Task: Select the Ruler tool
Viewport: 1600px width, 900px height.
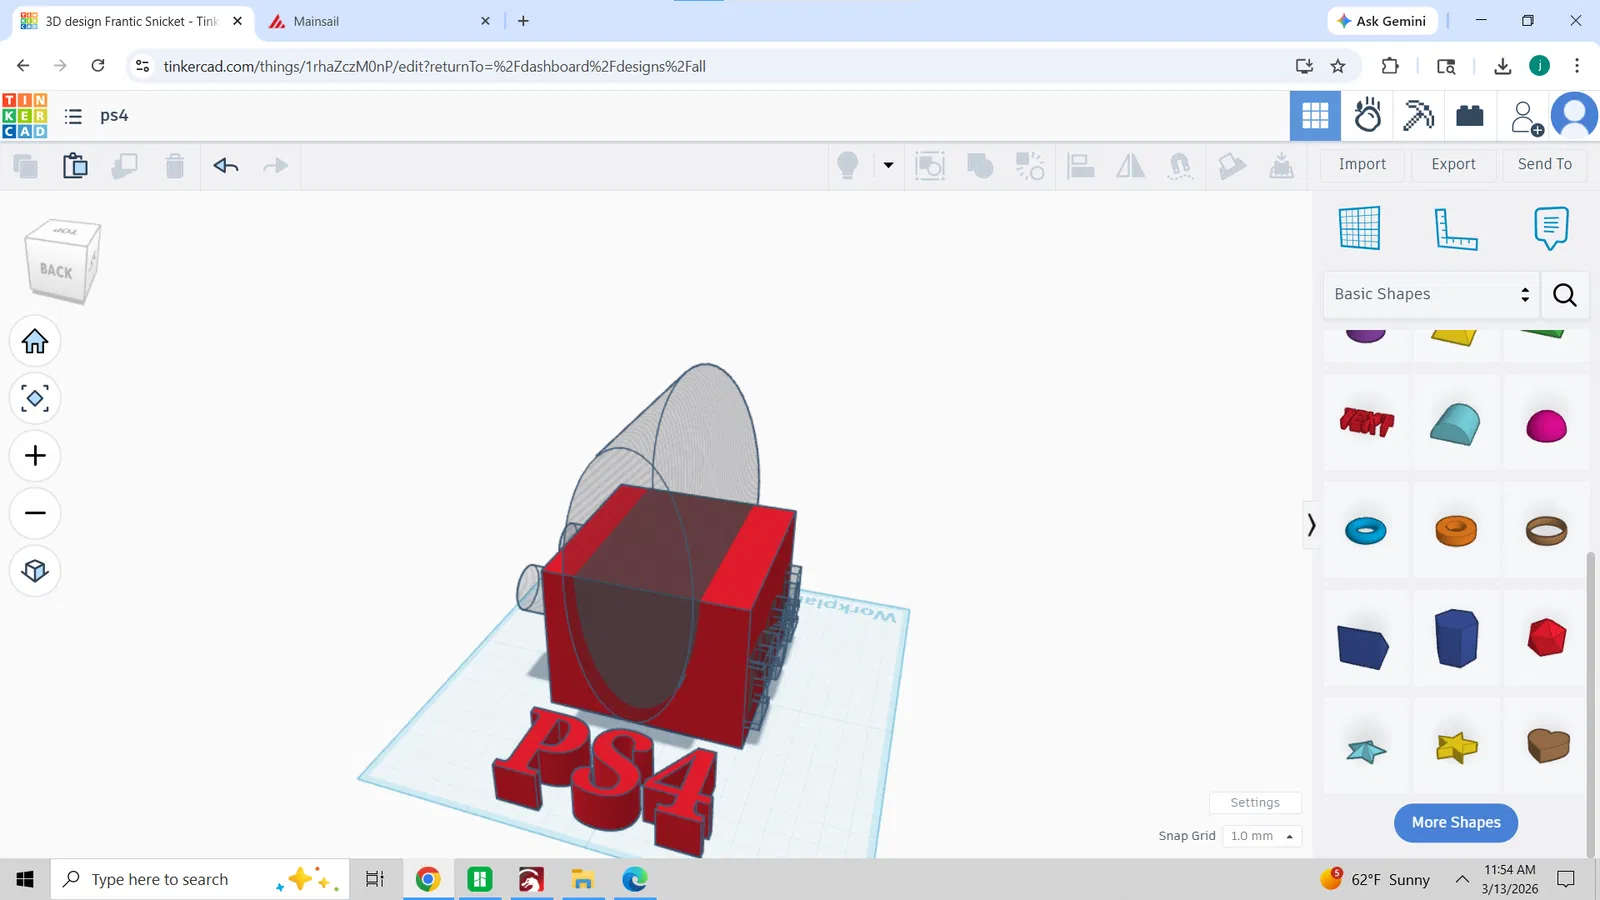Action: (x=1455, y=229)
